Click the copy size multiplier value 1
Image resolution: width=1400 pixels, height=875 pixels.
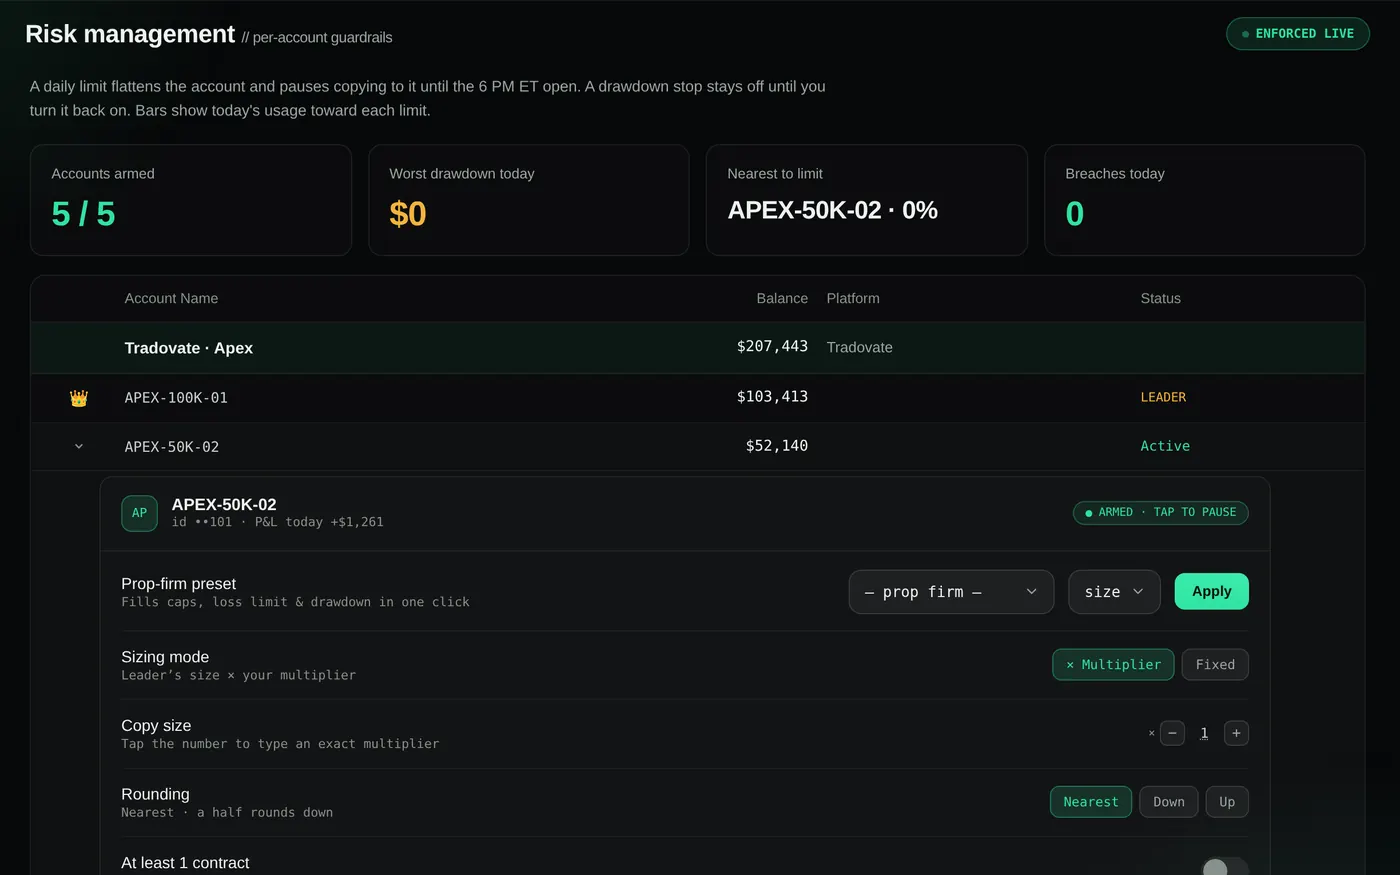1204,733
